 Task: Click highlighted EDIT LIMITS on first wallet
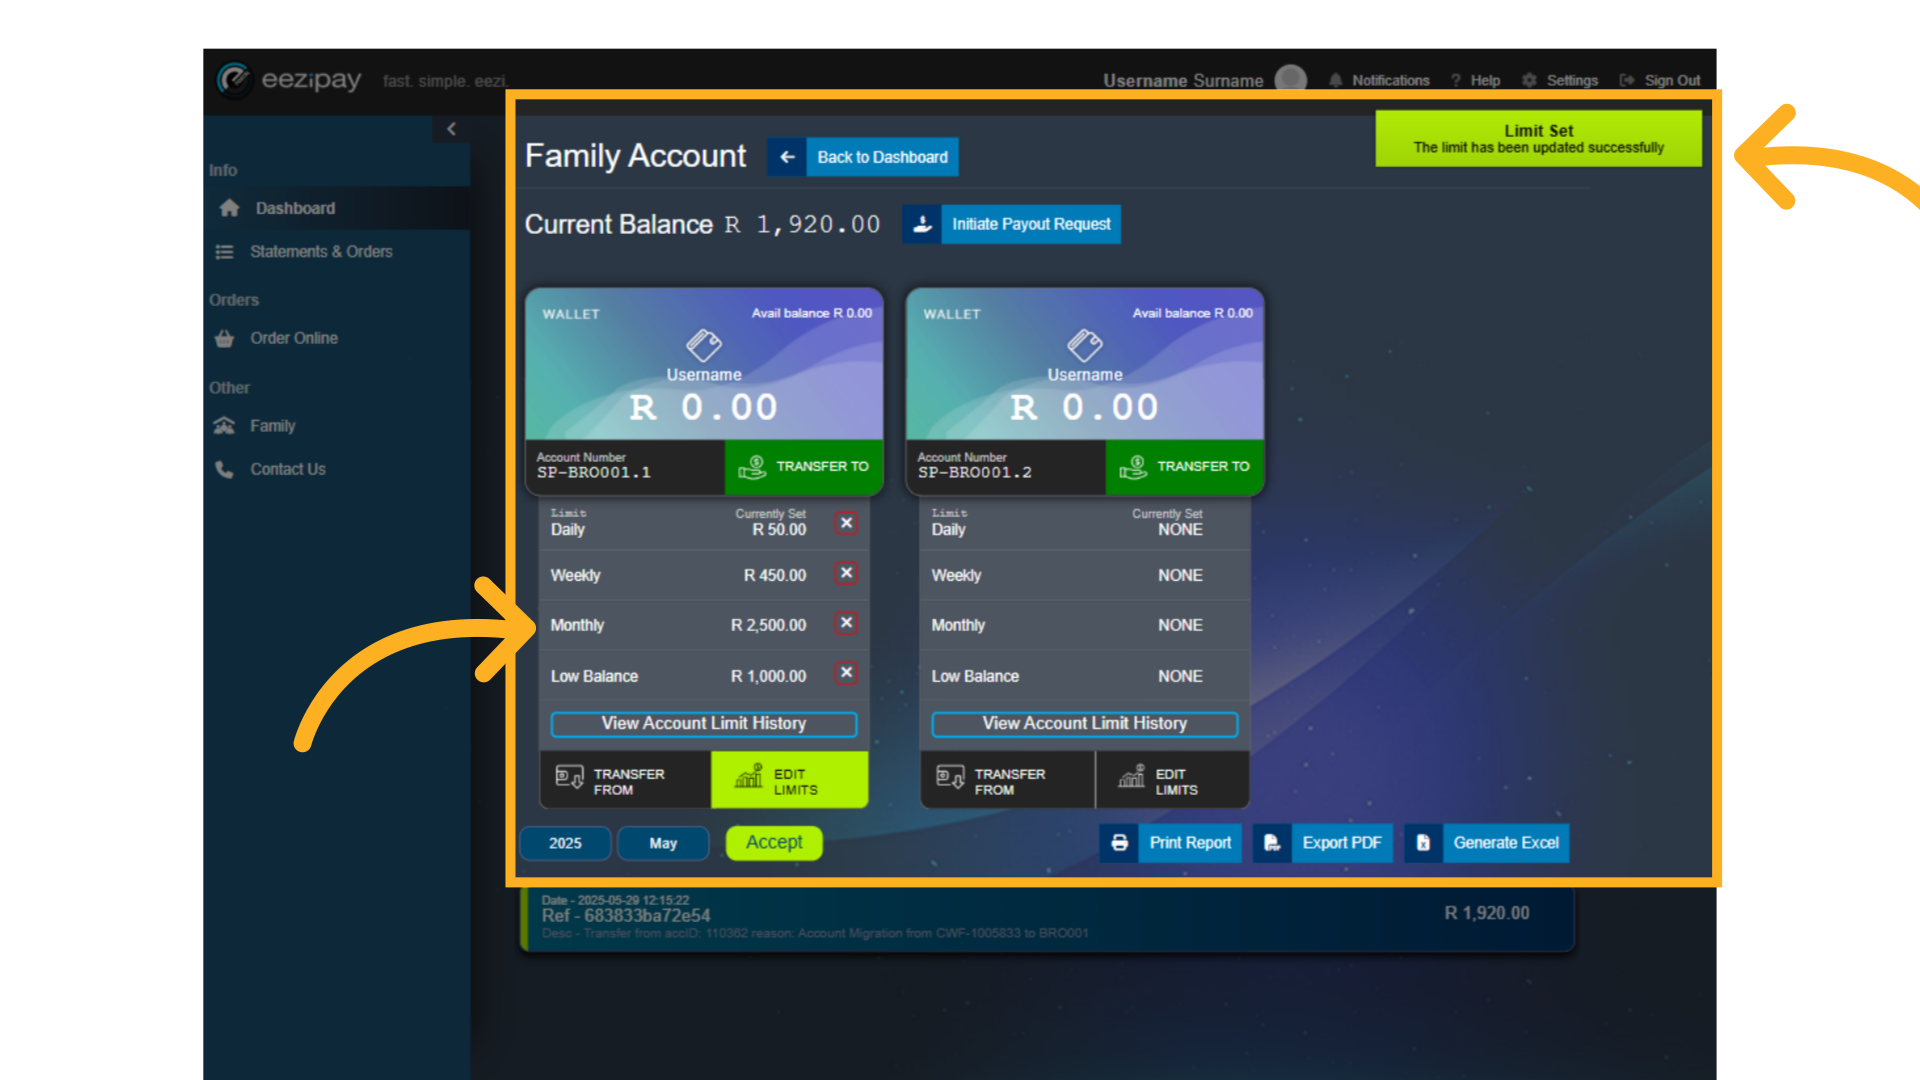[789, 780]
